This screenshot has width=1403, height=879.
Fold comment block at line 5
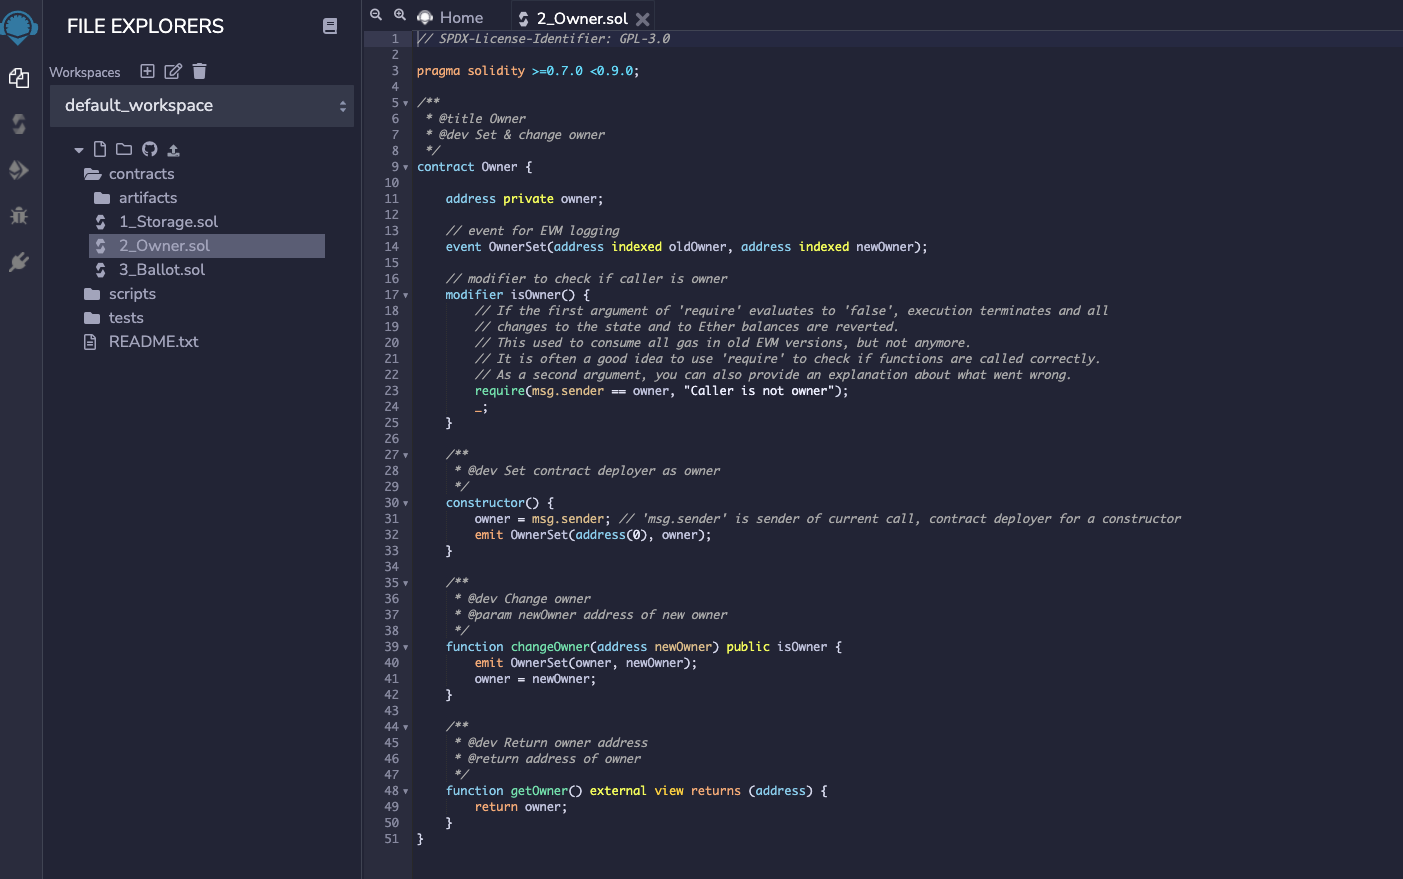coord(405,103)
